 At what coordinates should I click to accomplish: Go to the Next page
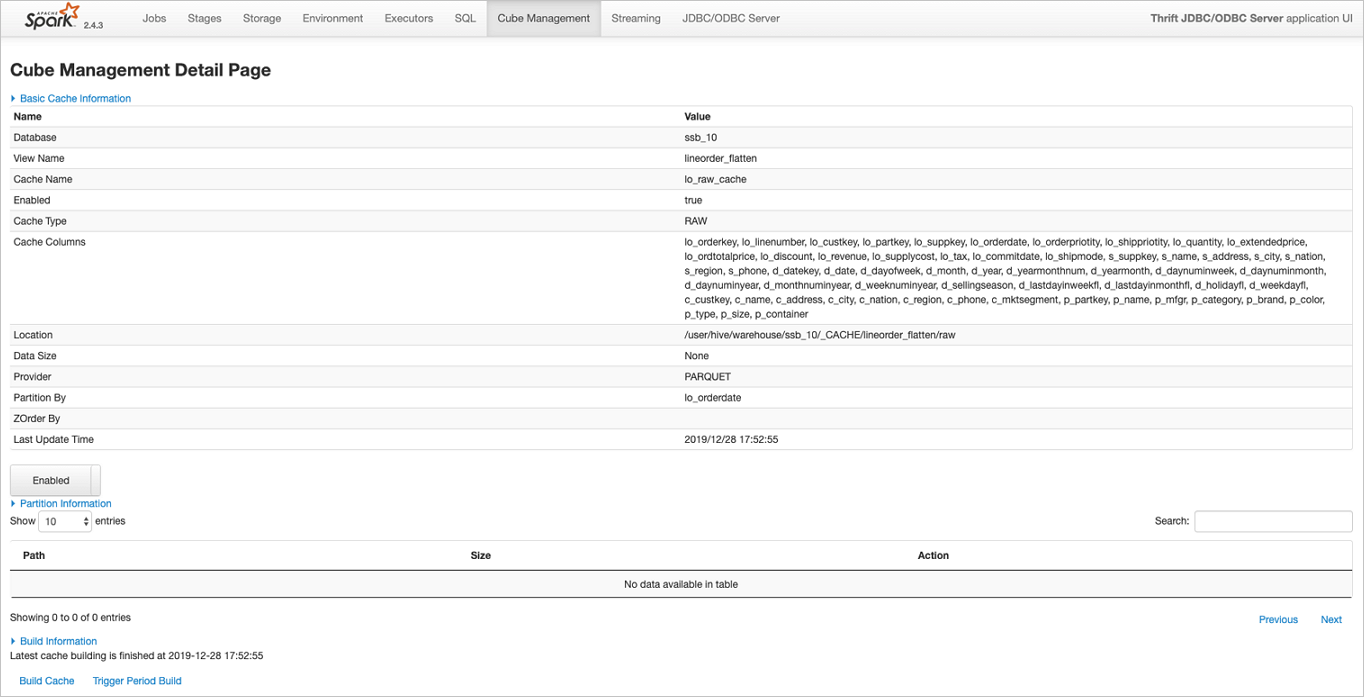tap(1331, 619)
